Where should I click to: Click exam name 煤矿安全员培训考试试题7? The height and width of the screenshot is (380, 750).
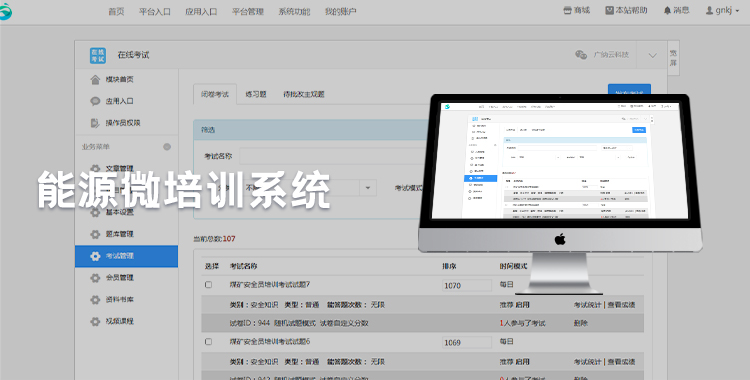(x=270, y=285)
